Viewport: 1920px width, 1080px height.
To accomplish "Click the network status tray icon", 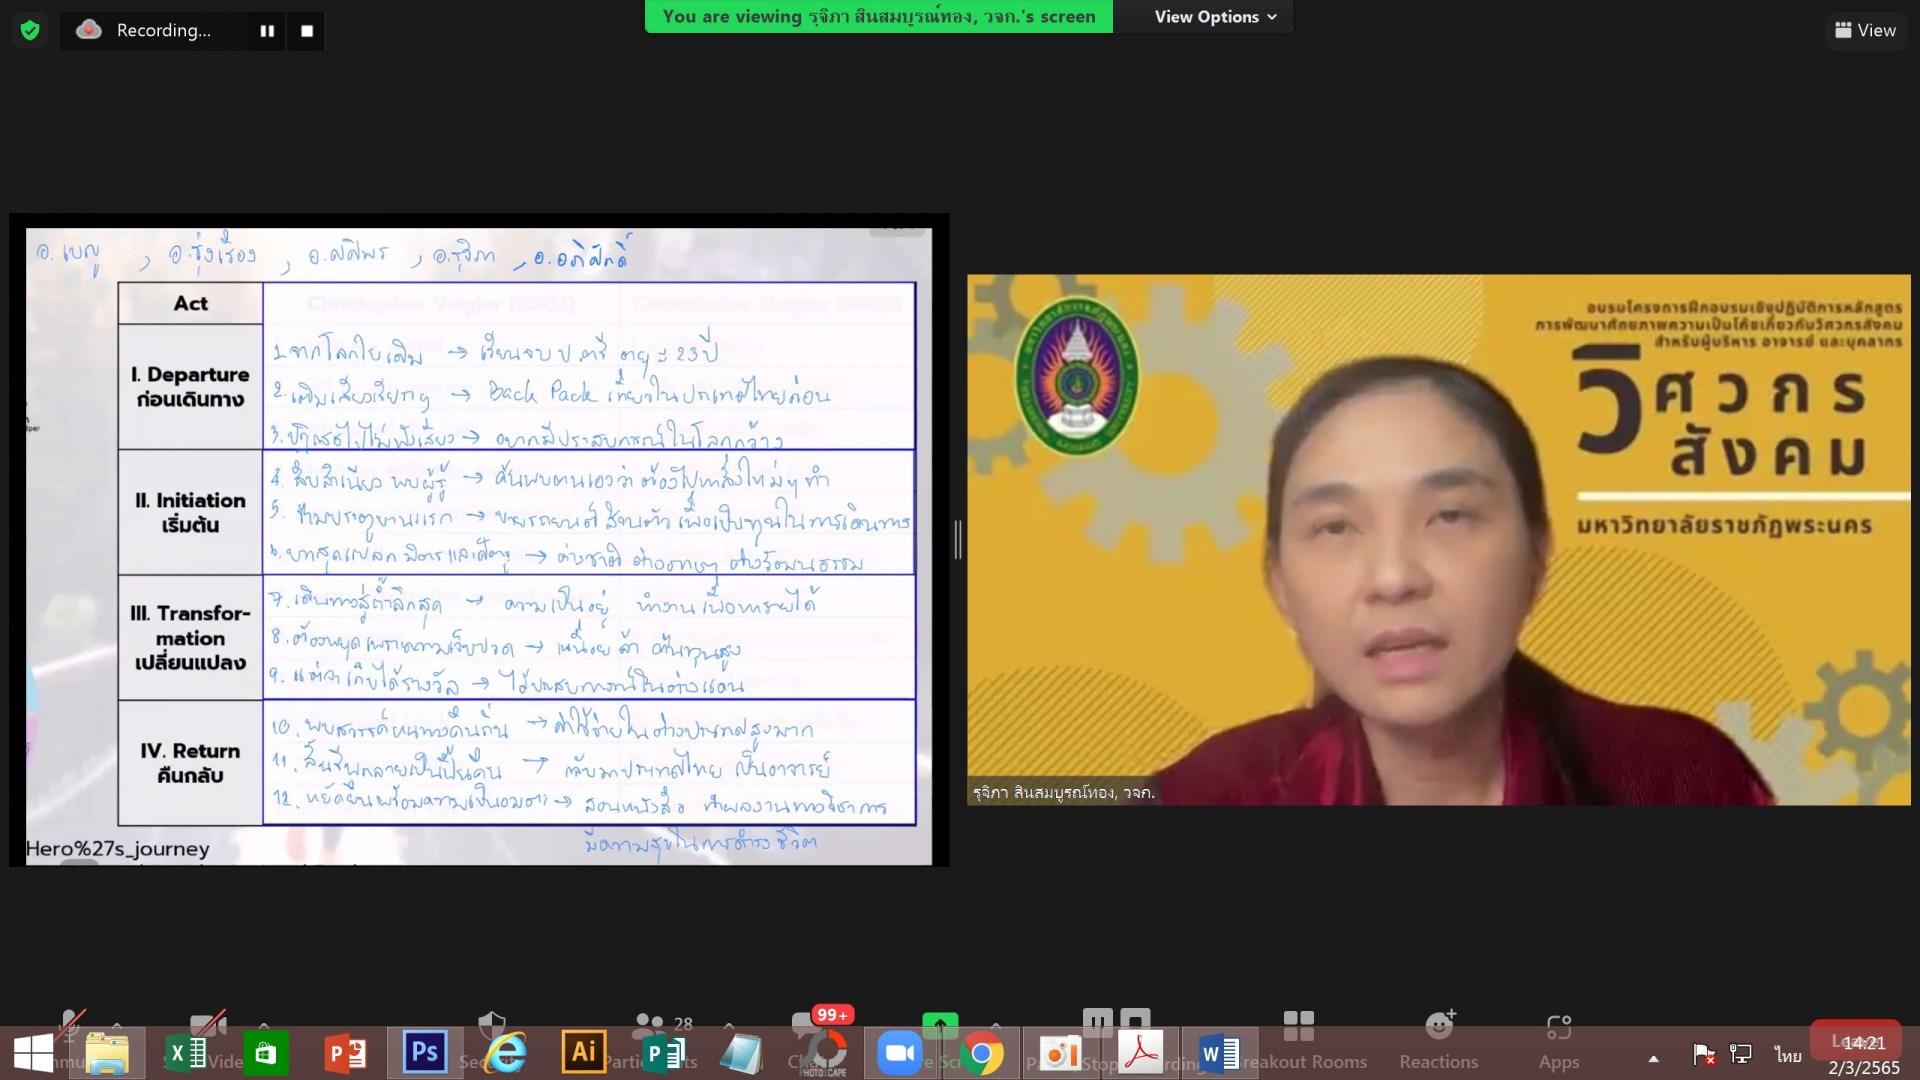I will point(1741,1054).
